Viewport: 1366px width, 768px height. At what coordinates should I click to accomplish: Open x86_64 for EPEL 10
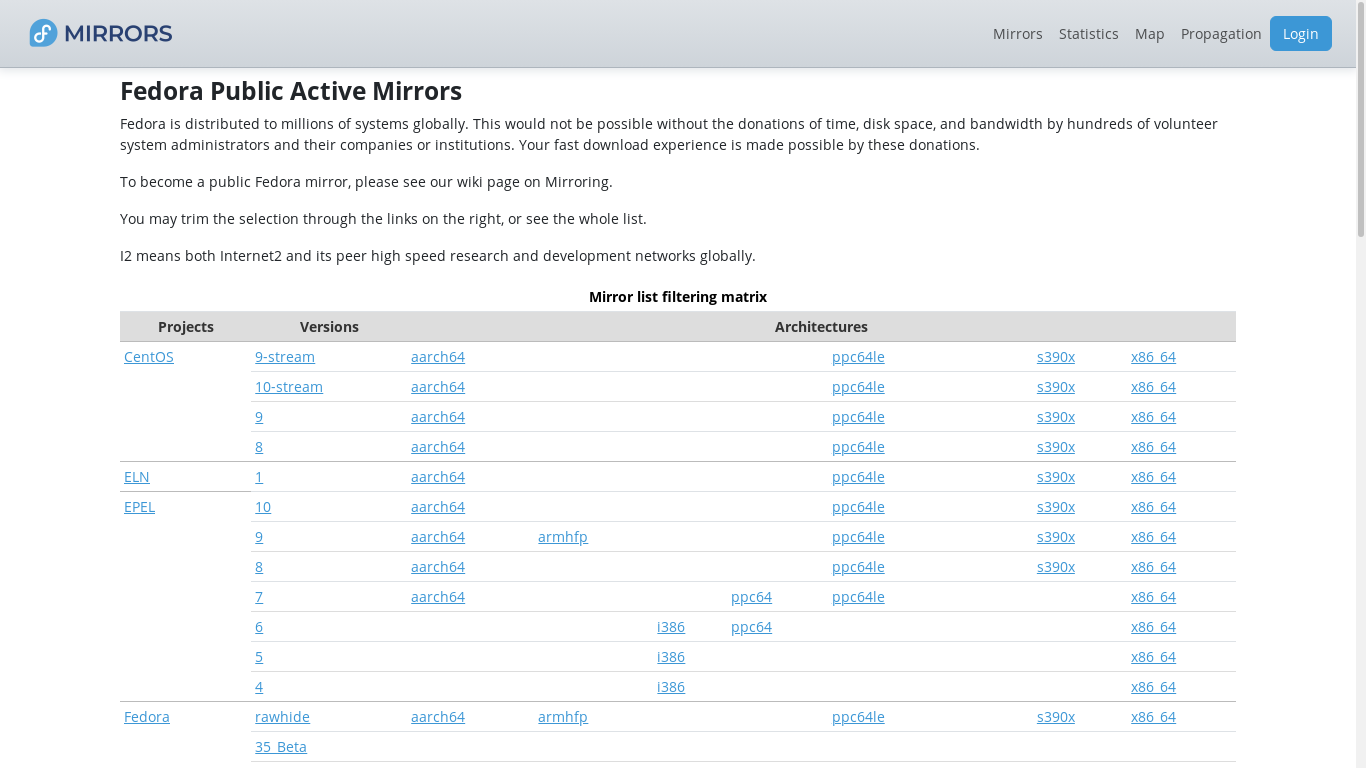click(x=1153, y=507)
